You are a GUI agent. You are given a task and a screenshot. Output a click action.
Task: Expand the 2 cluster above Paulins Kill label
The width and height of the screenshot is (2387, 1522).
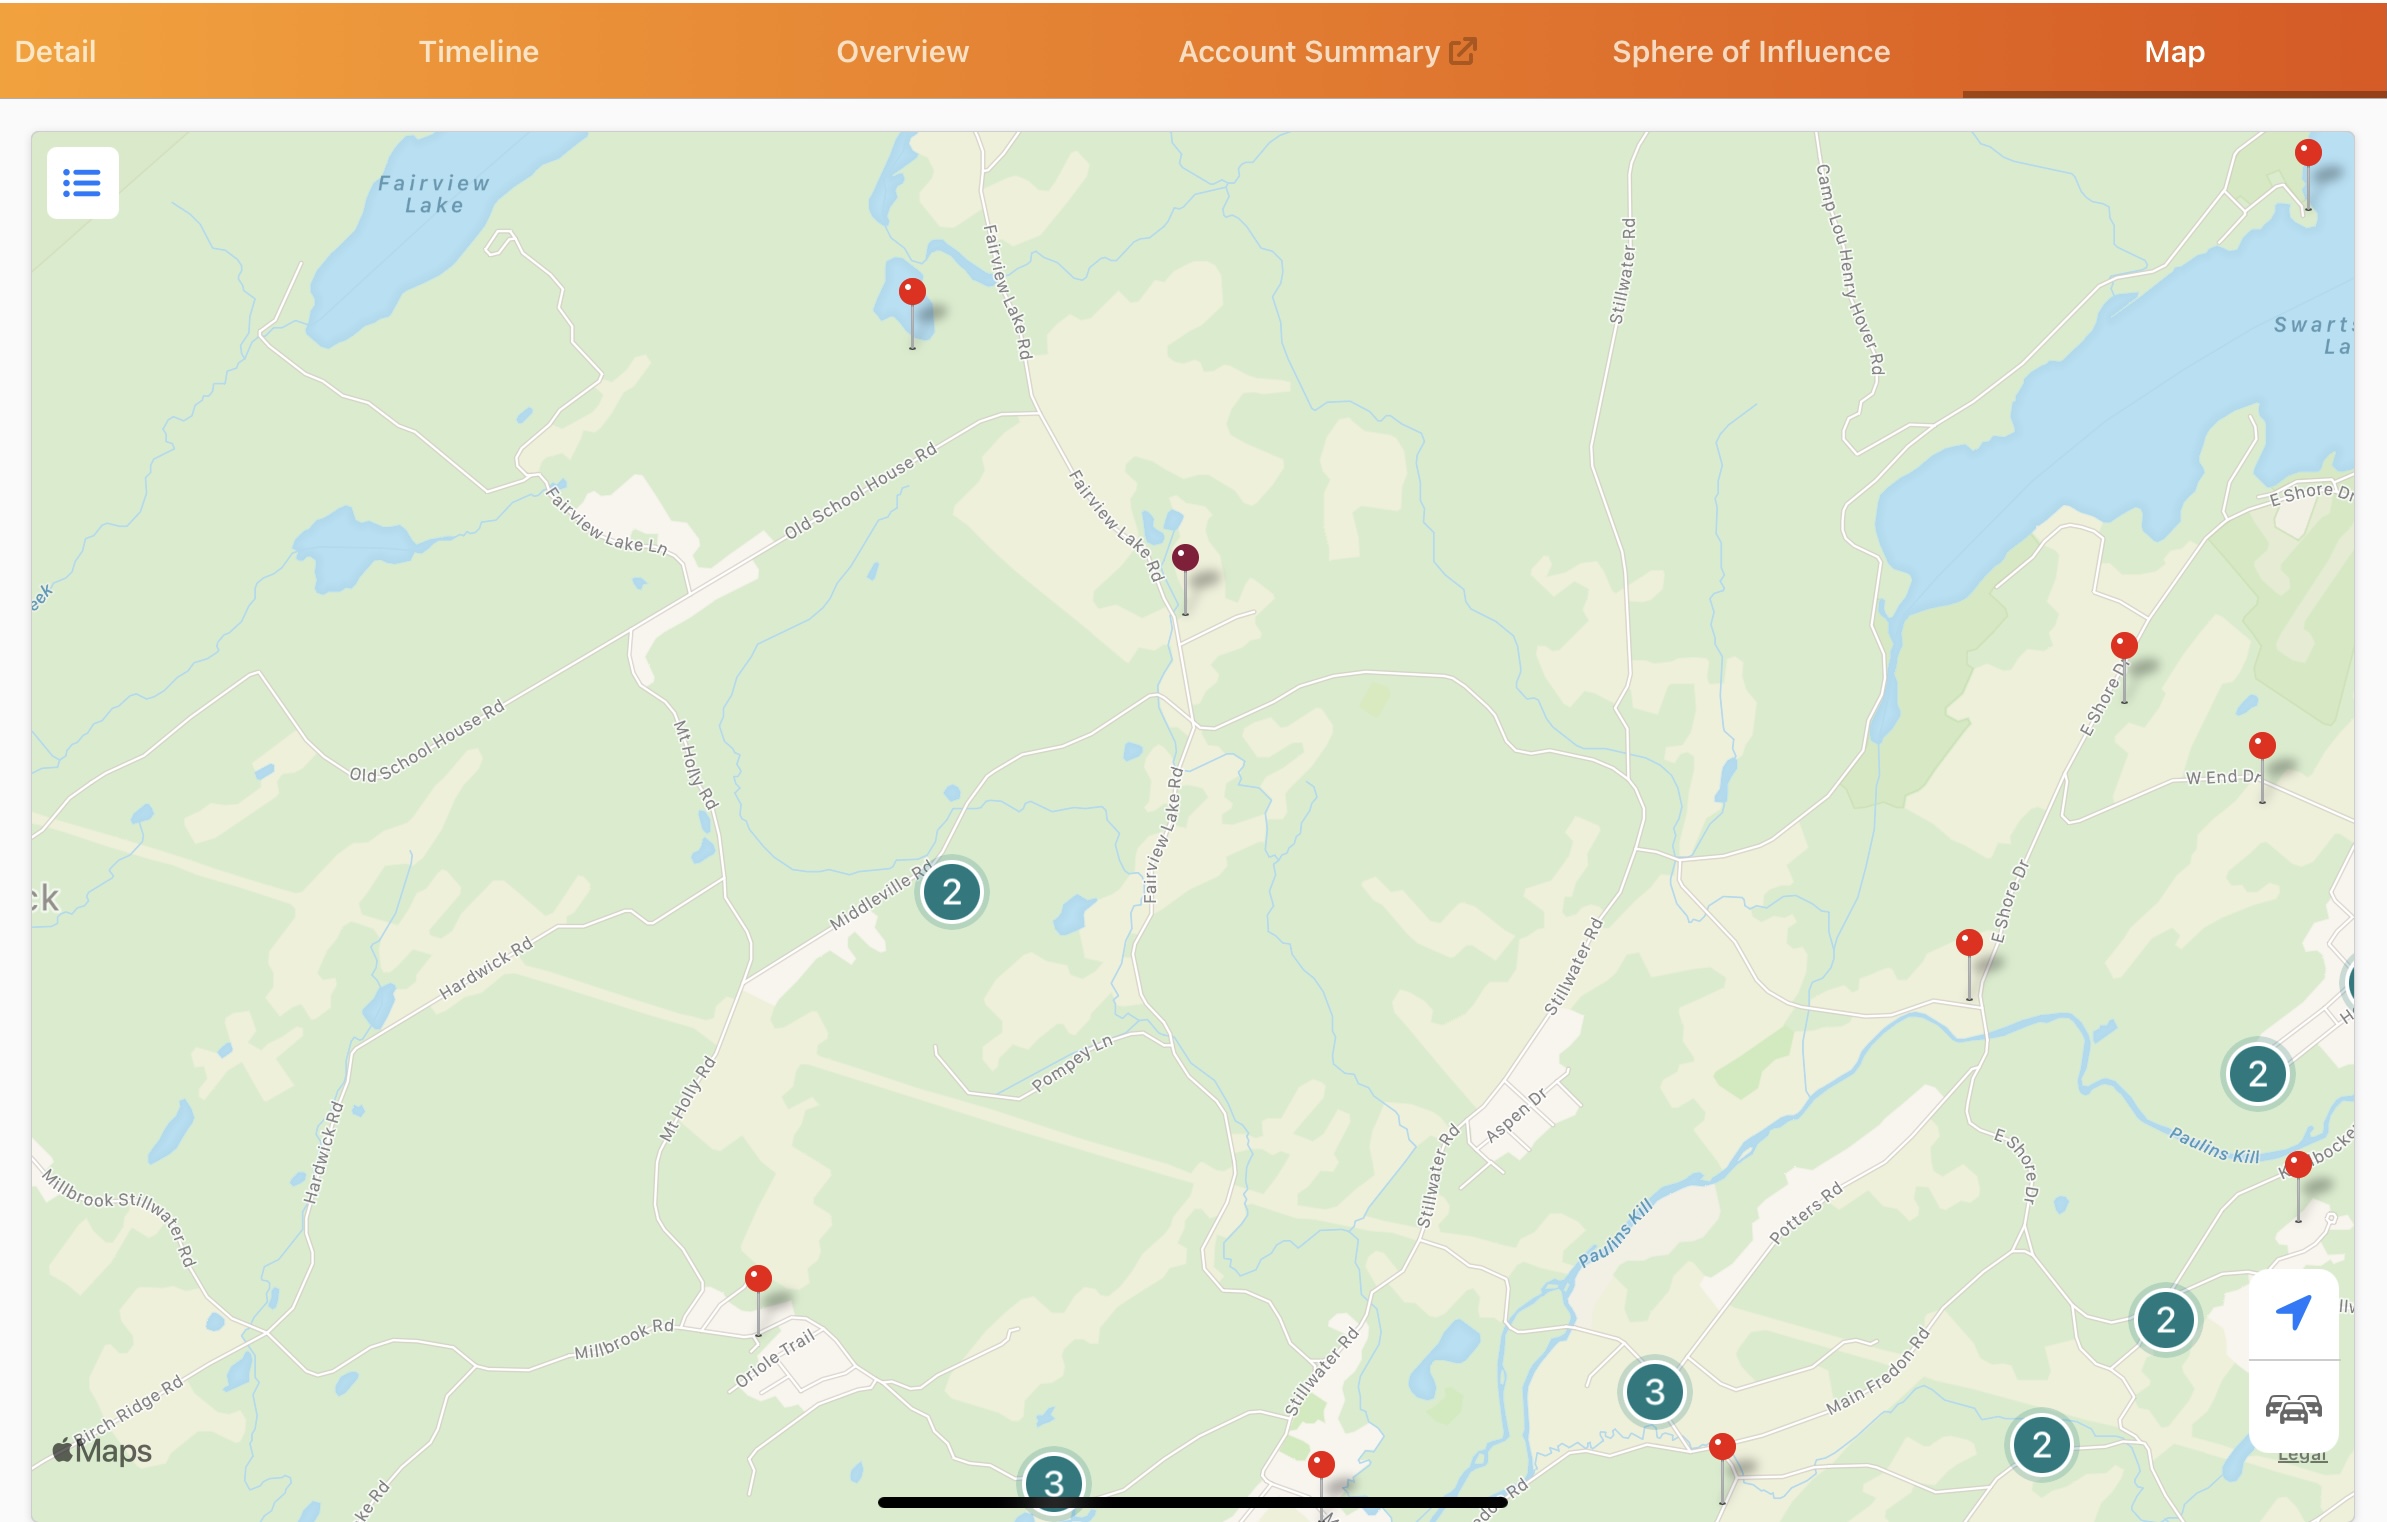(2257, 1074)
